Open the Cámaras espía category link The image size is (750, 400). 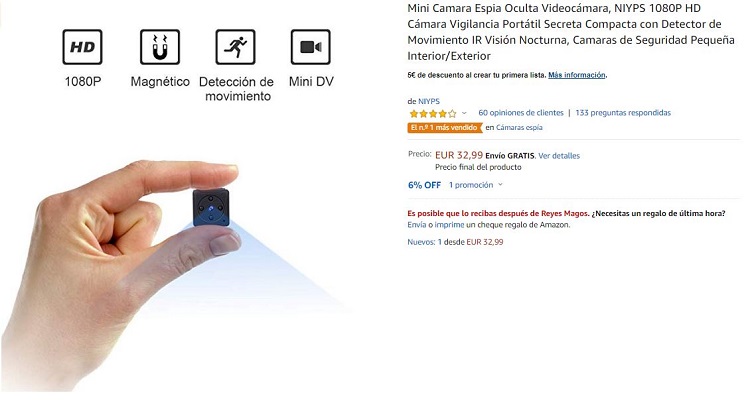coord(519,128)
